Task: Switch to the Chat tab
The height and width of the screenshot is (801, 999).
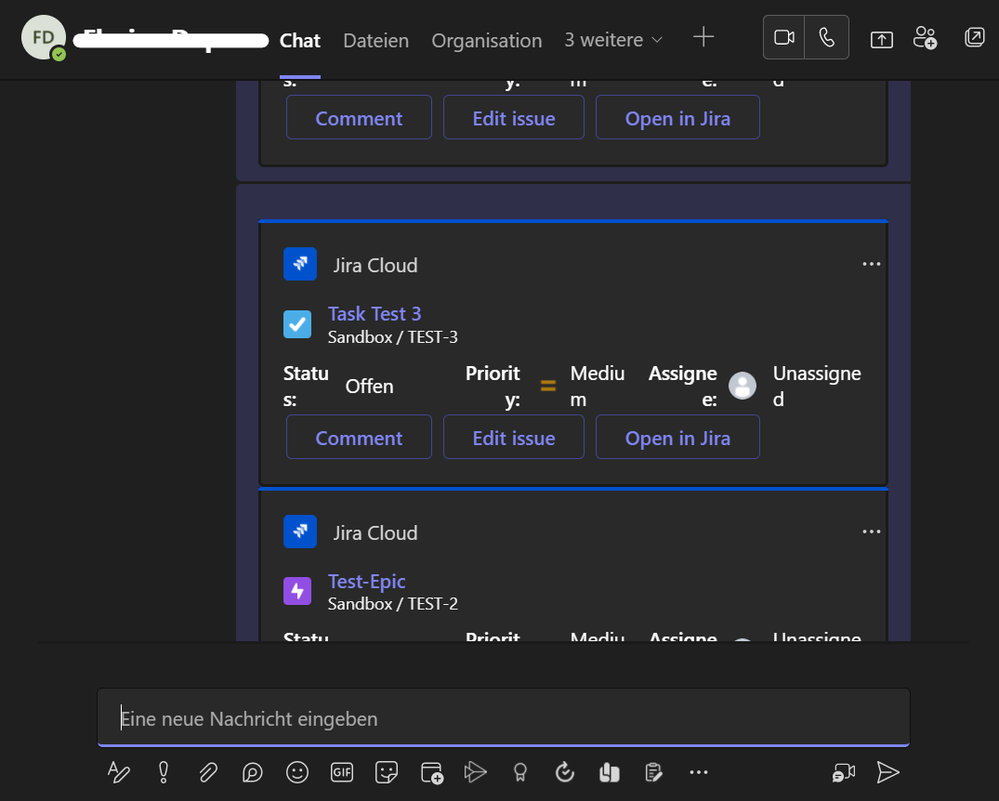Action: (300, 41)
